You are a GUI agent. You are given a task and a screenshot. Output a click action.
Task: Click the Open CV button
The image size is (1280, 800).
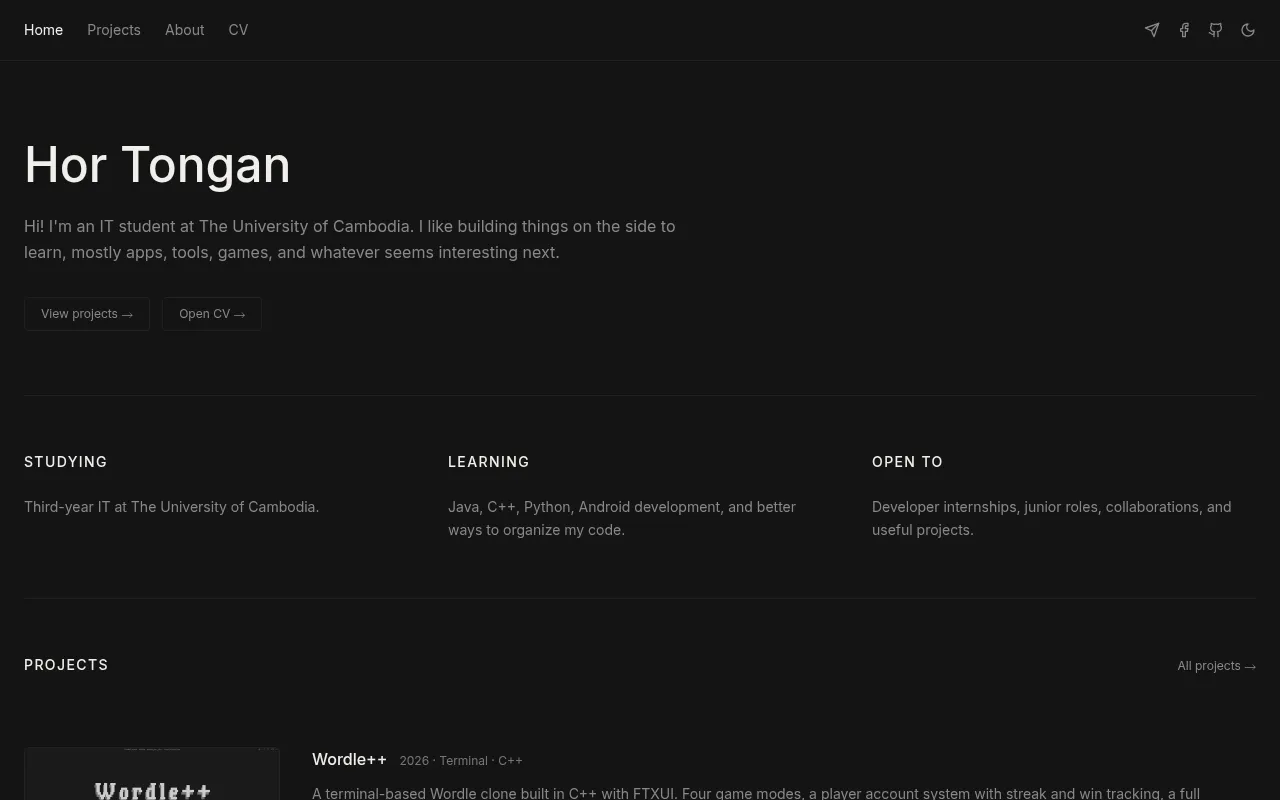(212, 314)
